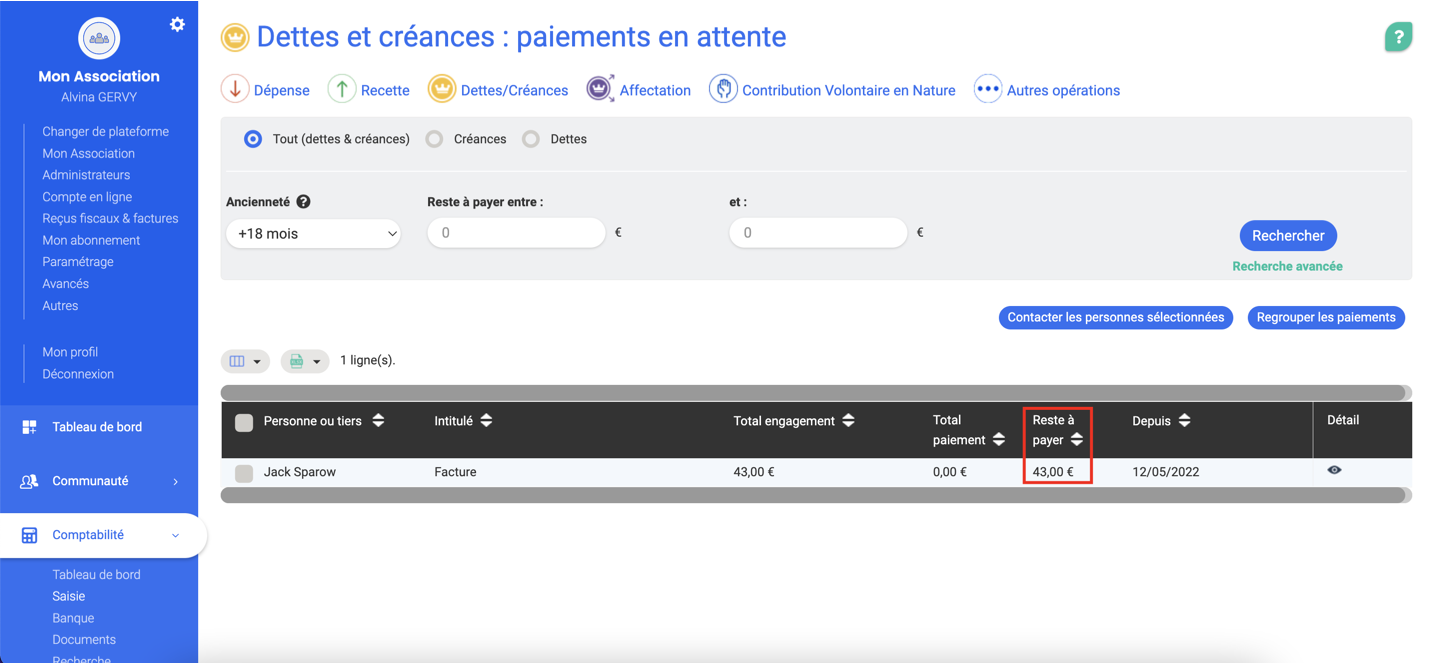Open settings gear icon in sidebar
This screenshot has width=1432, height=663.
tap(177, 24)
